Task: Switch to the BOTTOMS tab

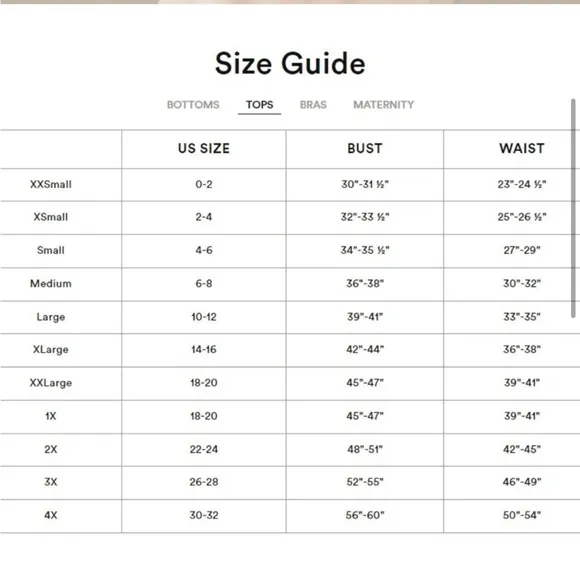Action: 193,105
